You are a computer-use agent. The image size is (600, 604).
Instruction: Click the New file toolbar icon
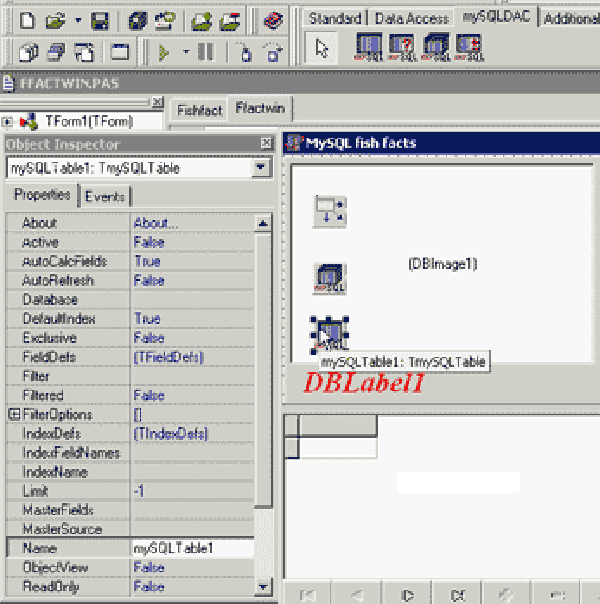click(x=27, y=20)
